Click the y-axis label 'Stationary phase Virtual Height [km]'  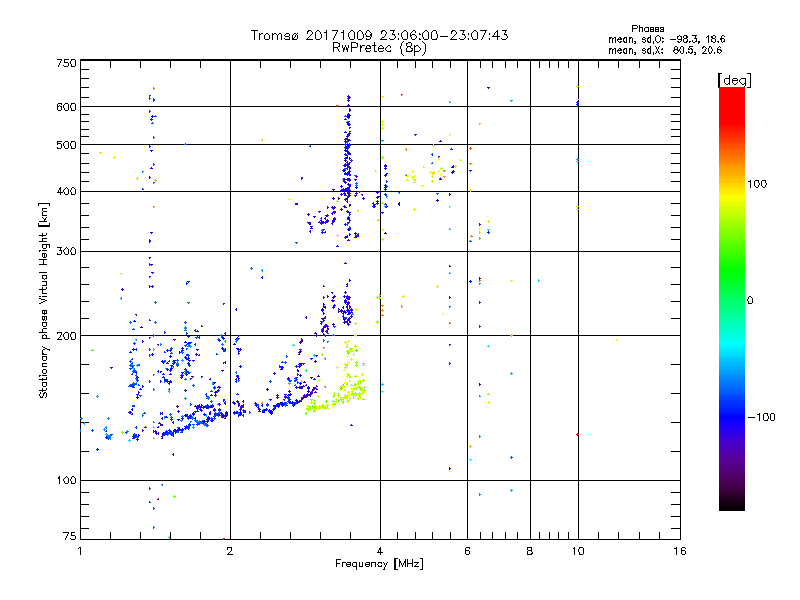click(43, 301)
